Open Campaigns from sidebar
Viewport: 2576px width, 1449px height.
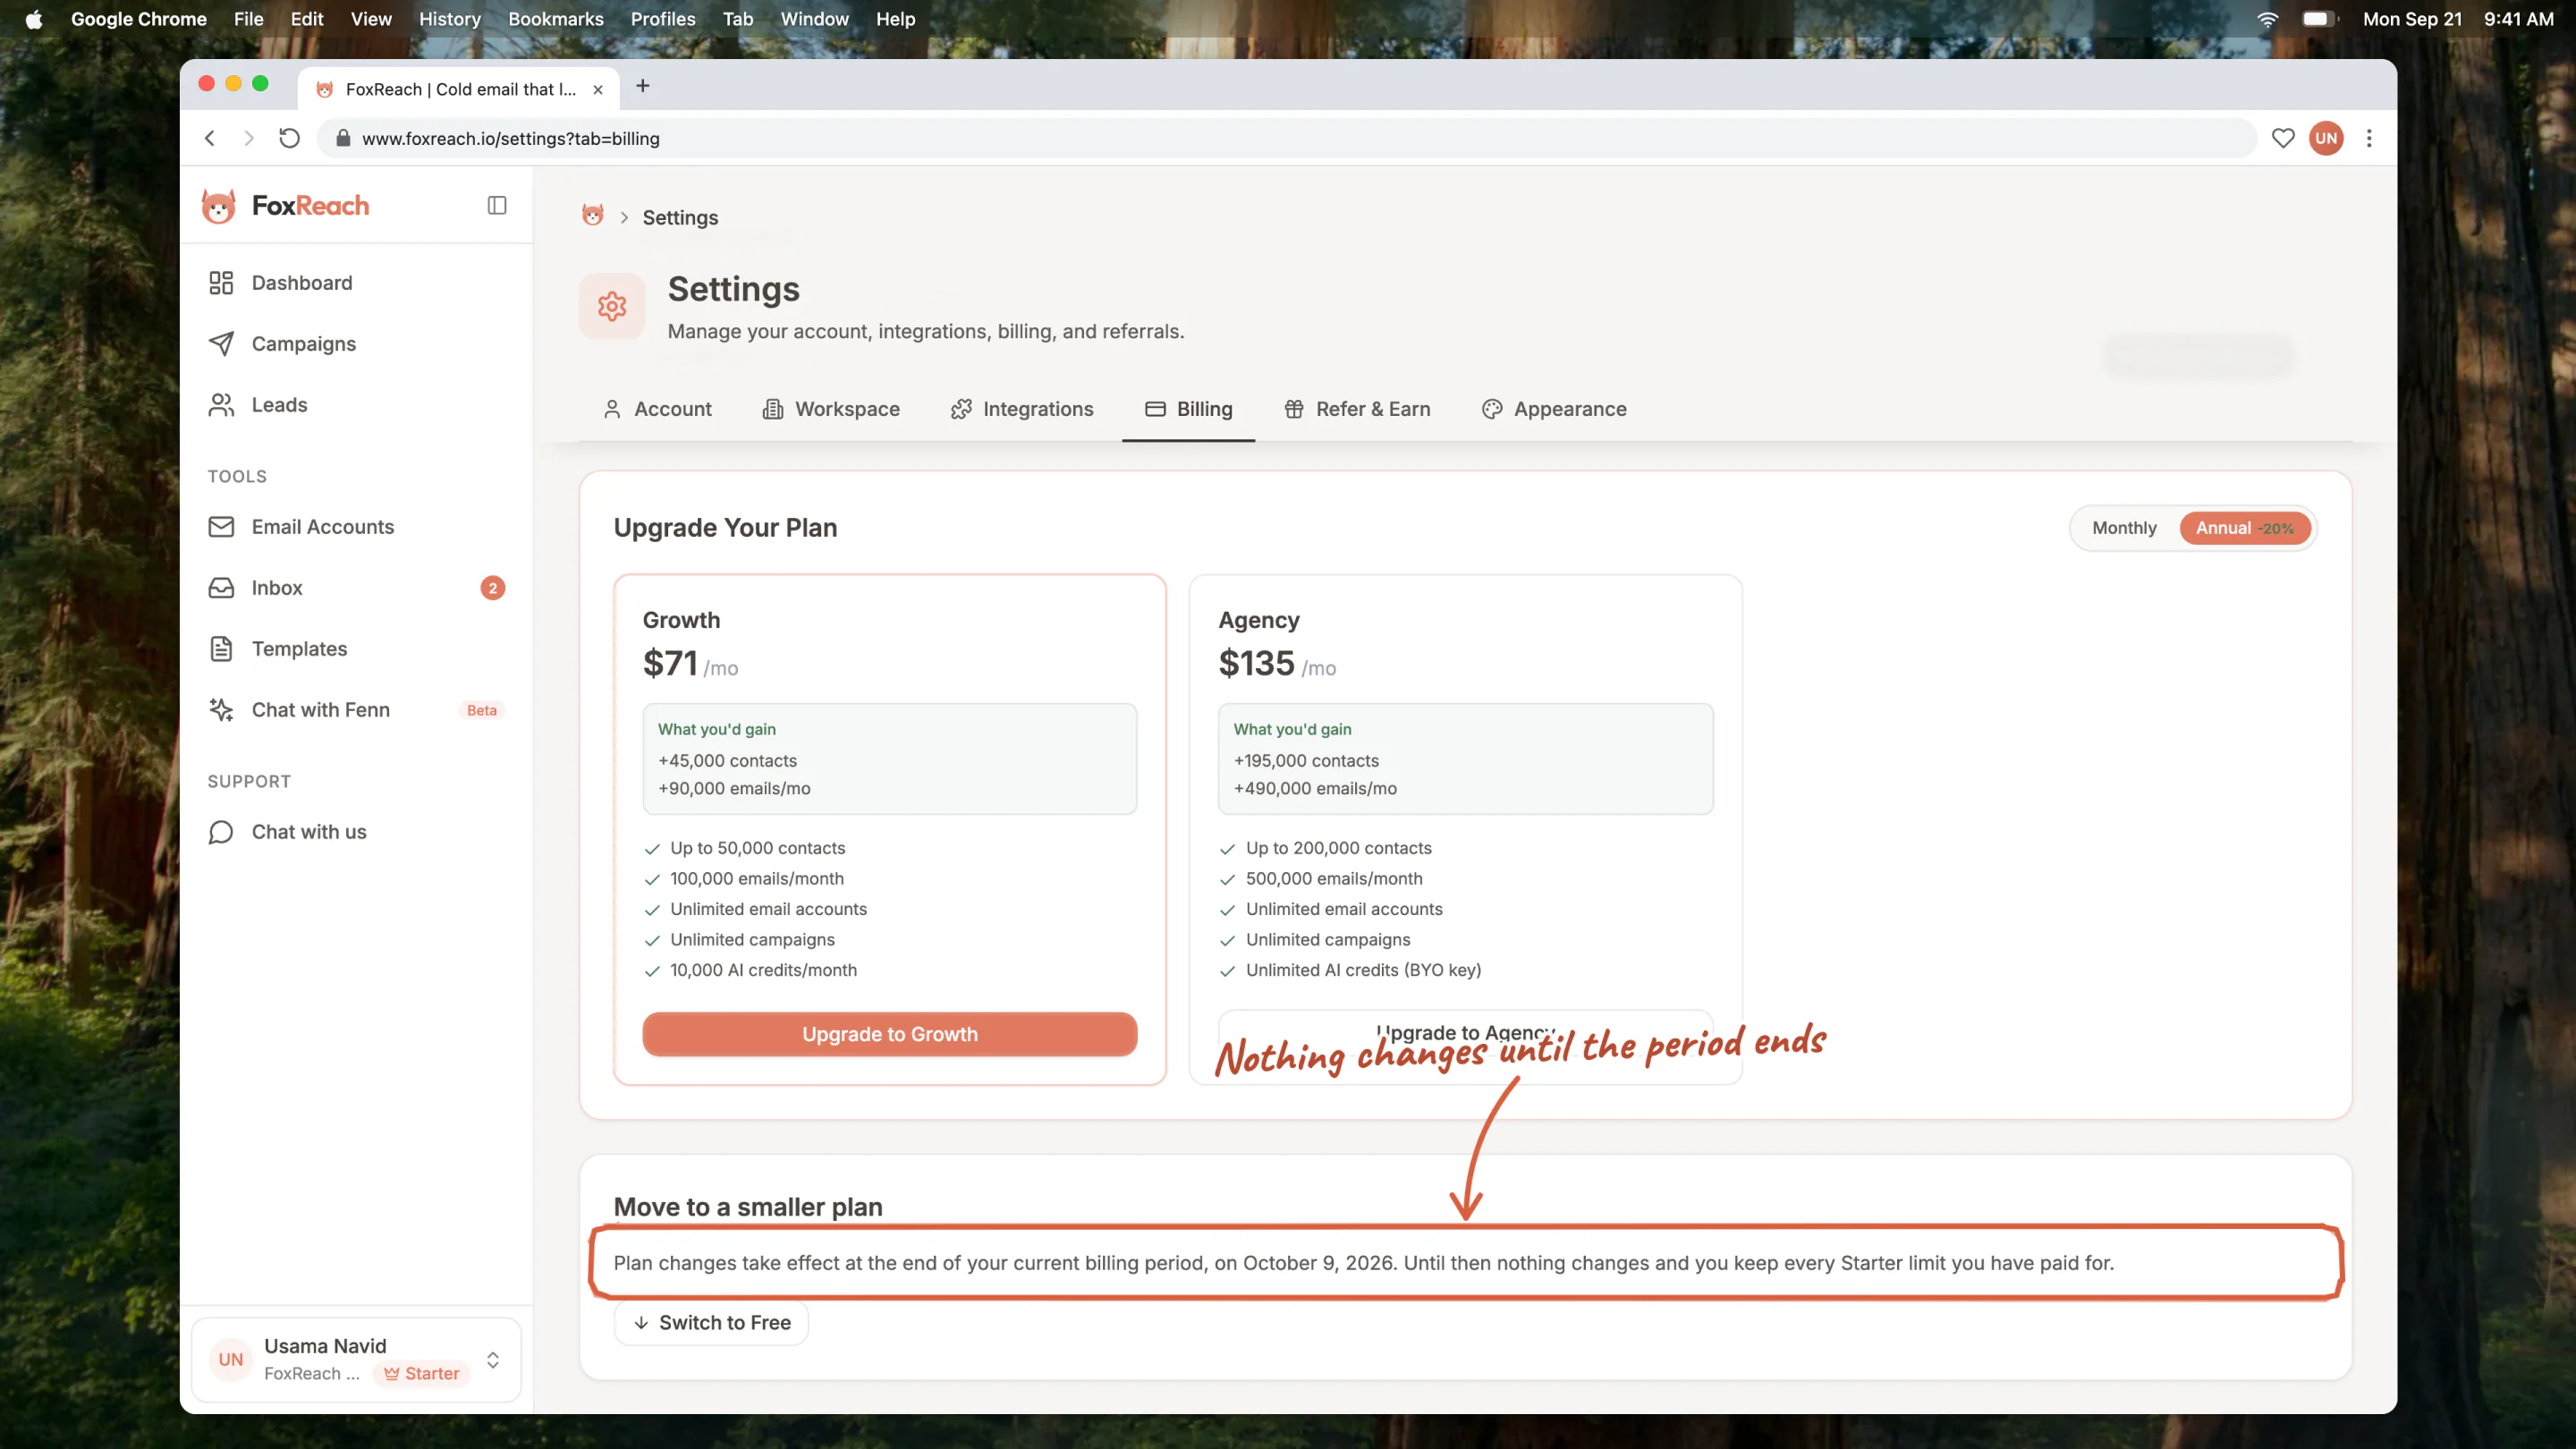pyautogui.click(x=356, y=344)
